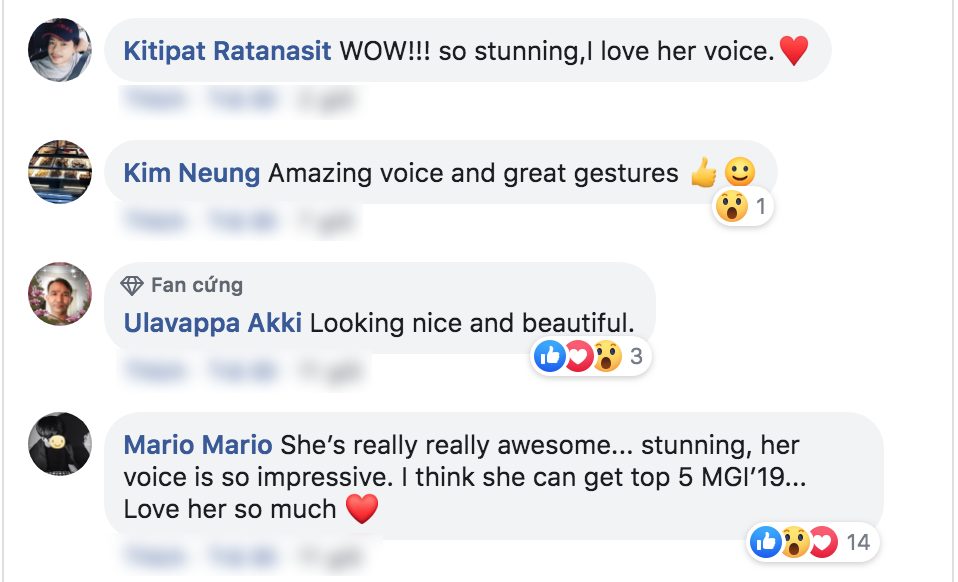
Task: Click Ulavappa Akki's profile picture
Action: [60, 295]
